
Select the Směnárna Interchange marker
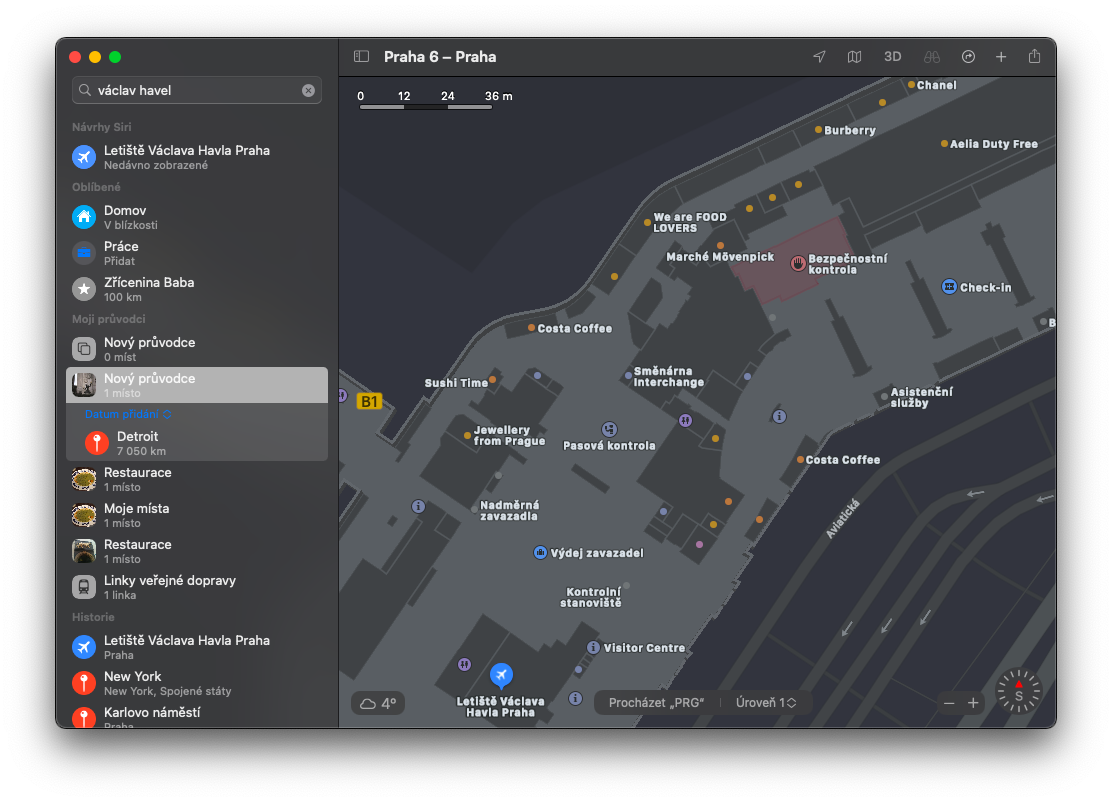[628, 375]
